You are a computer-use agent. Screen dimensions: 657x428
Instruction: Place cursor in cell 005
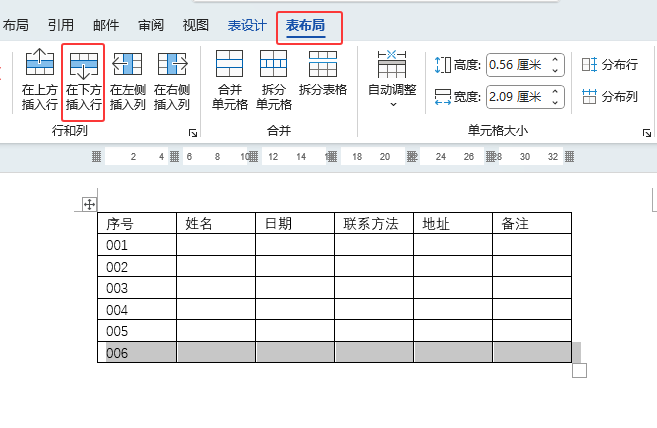pos(137,331)
